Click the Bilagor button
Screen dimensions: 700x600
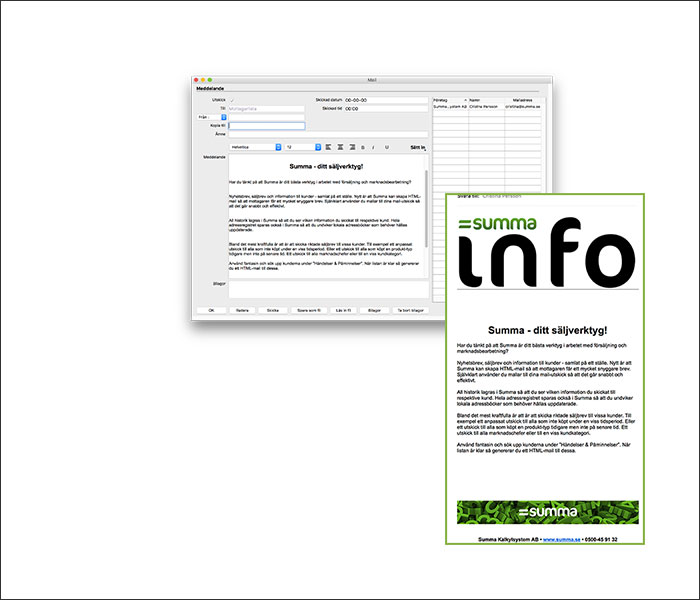click(375, 310)
